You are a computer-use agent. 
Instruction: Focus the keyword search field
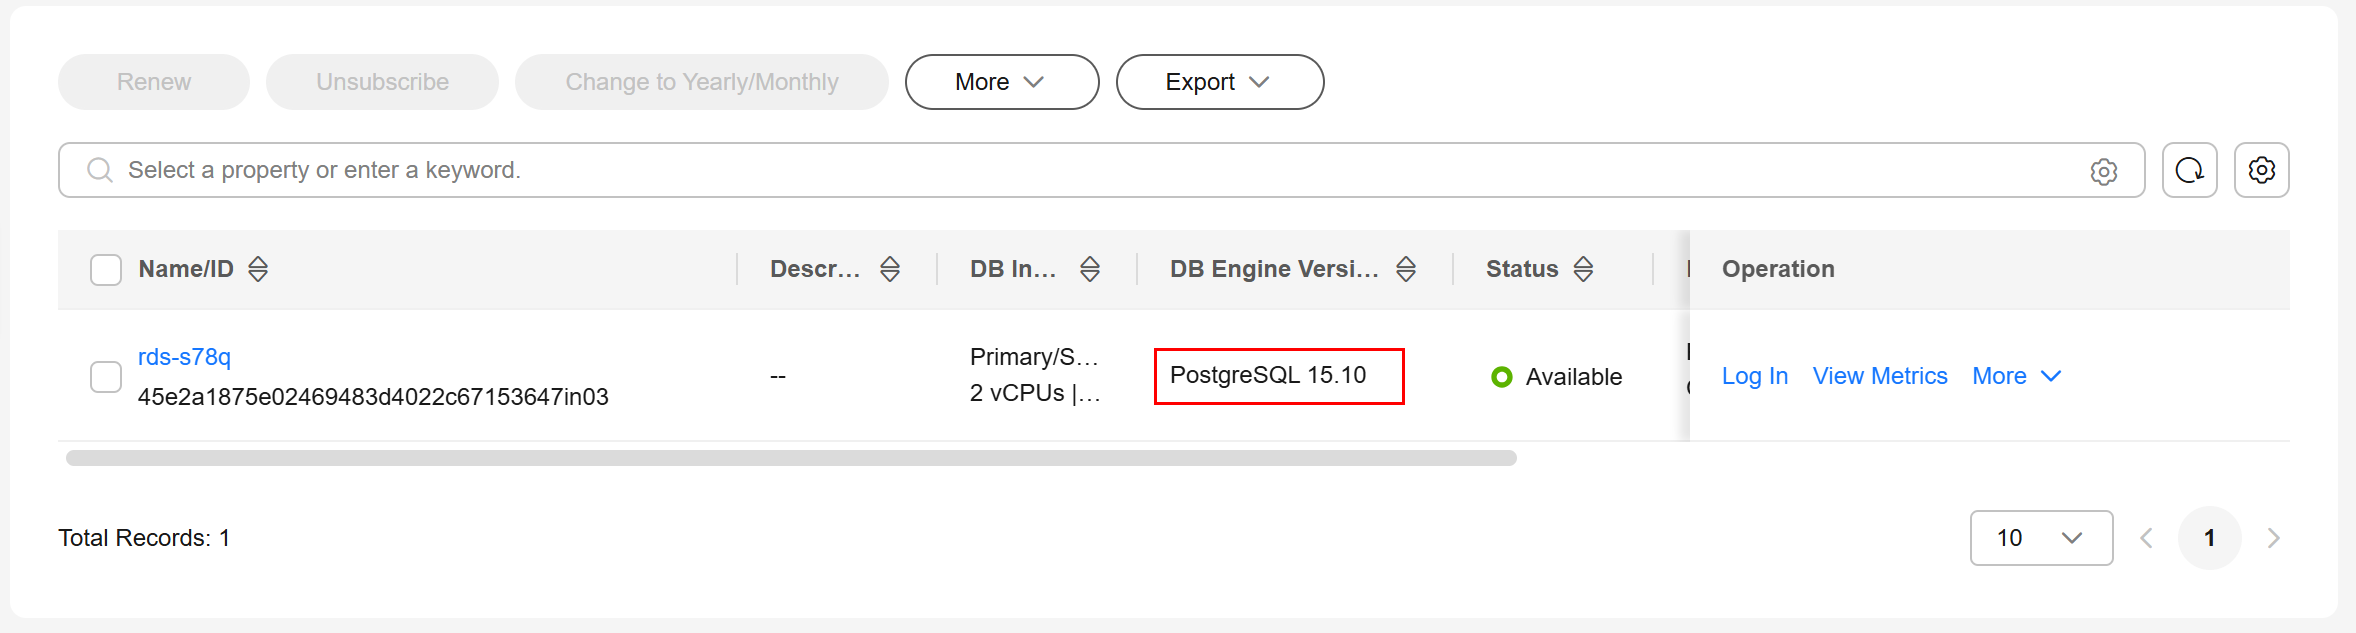(1100, 170)
